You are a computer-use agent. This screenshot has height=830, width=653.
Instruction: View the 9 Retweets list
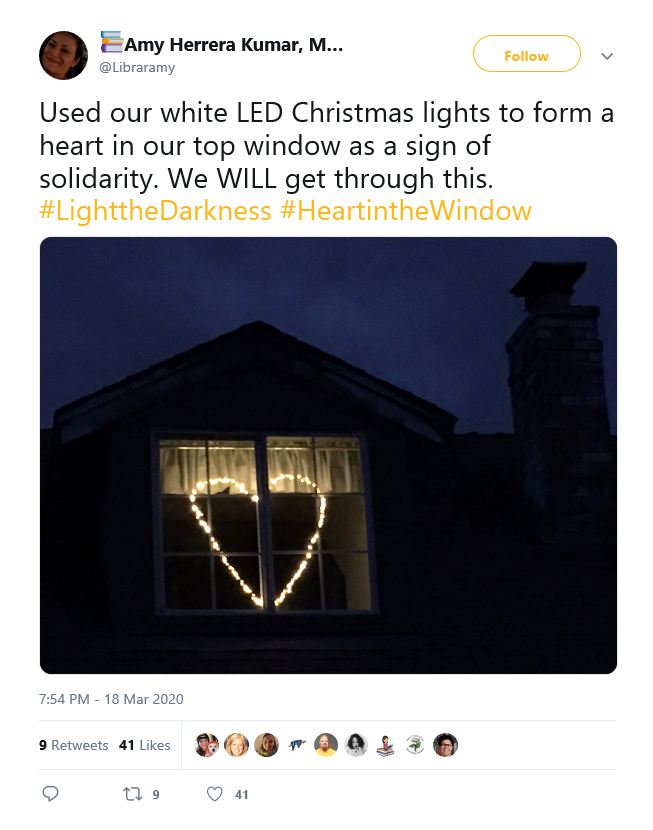coord(74,745)
